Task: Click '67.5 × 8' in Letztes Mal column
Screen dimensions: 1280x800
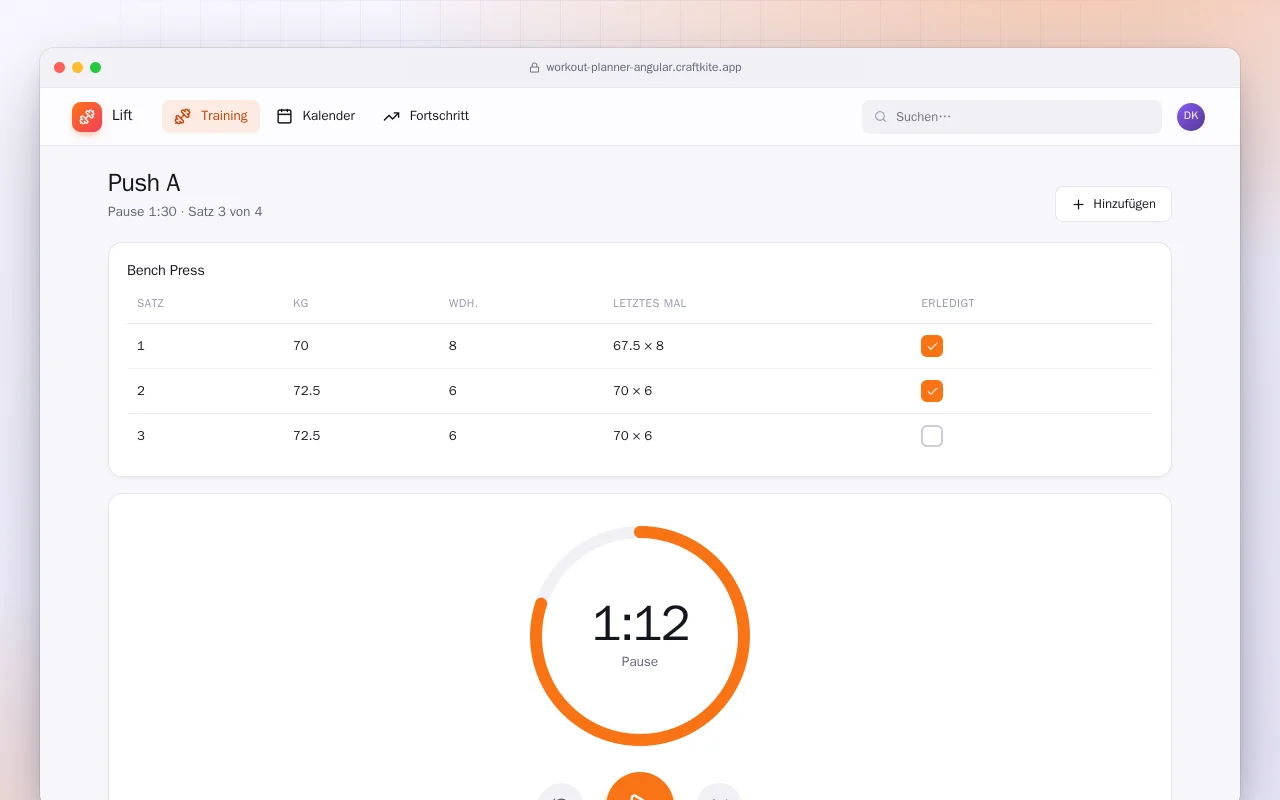Action: coord(638,346)
